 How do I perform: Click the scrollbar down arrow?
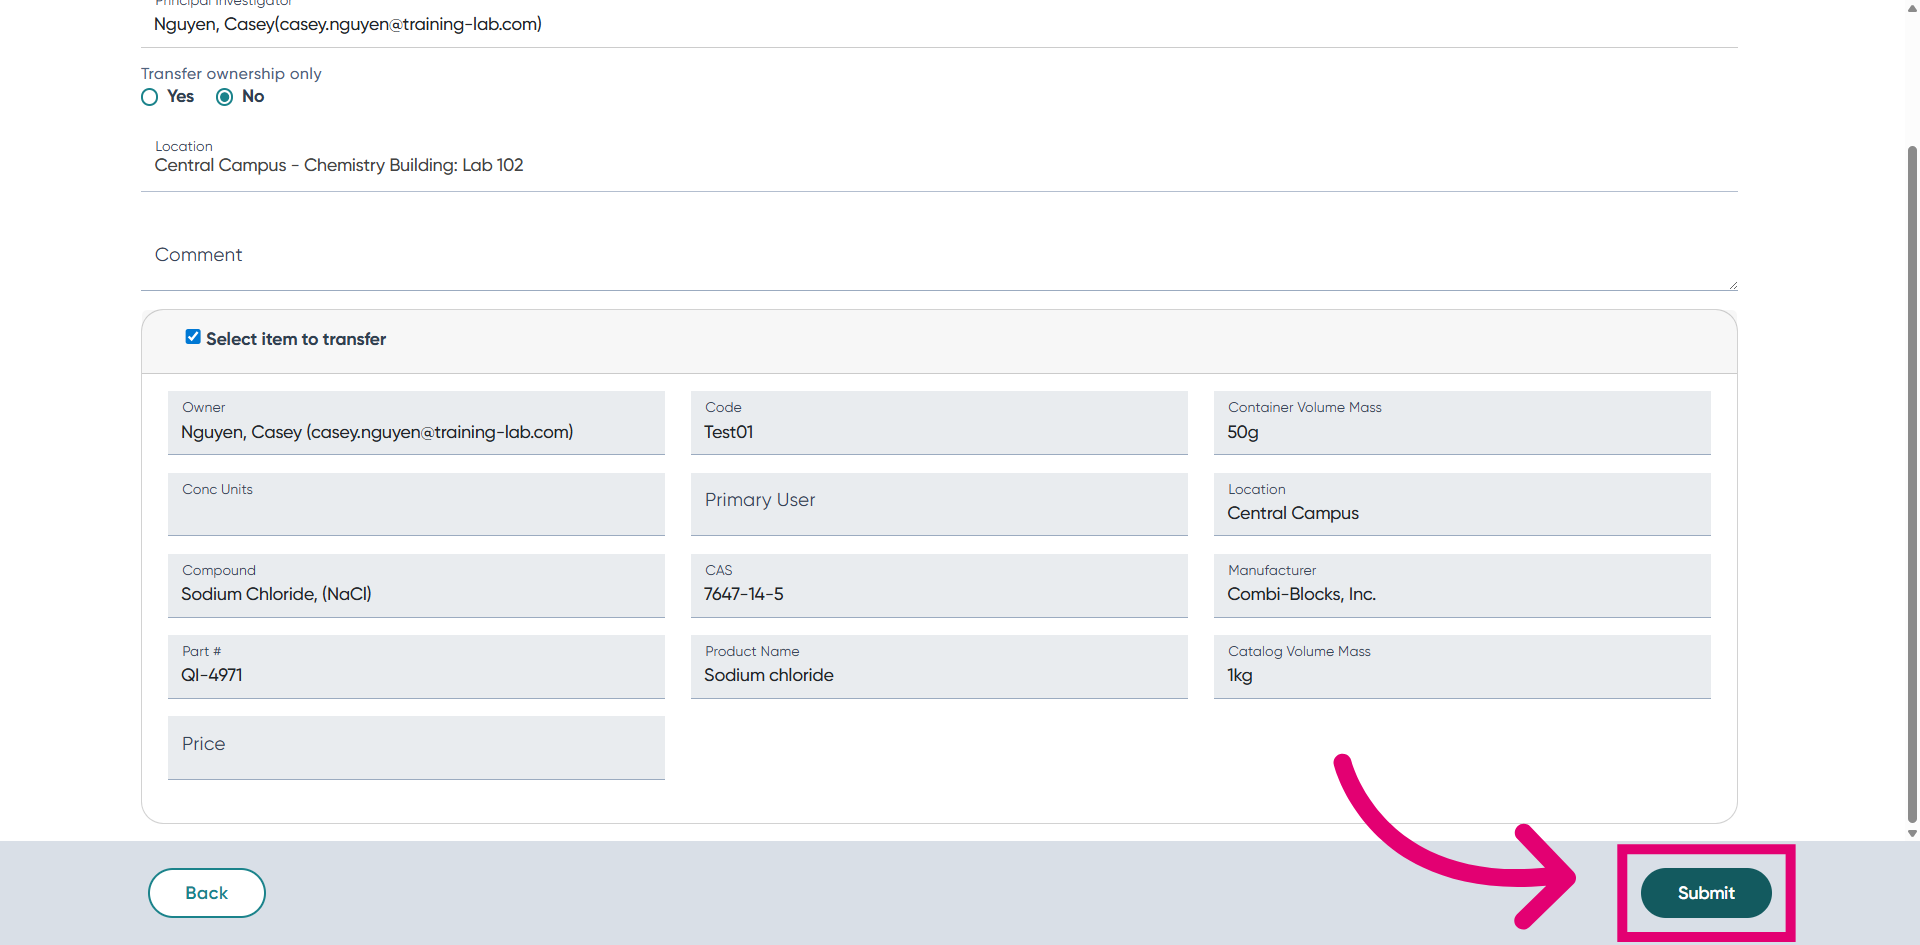click(1912, 833)
